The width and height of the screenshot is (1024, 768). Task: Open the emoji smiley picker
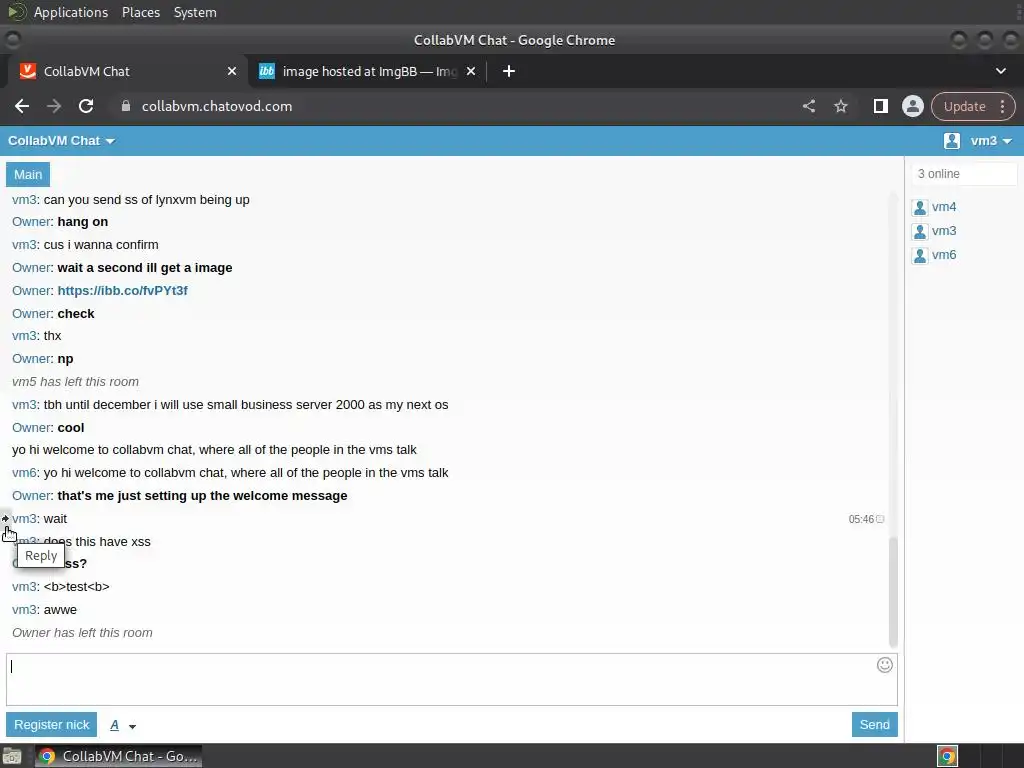tap(884, 665)
